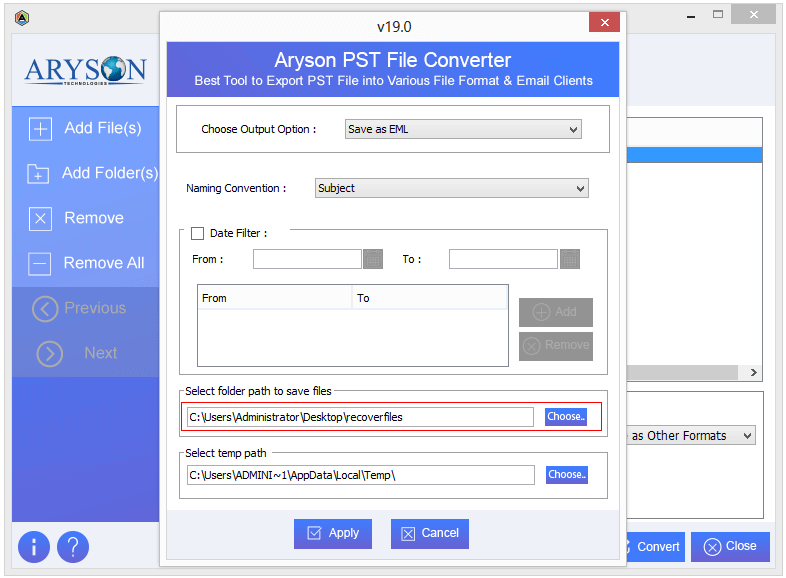Click the Previous label in sidebar

coord(95,308)
